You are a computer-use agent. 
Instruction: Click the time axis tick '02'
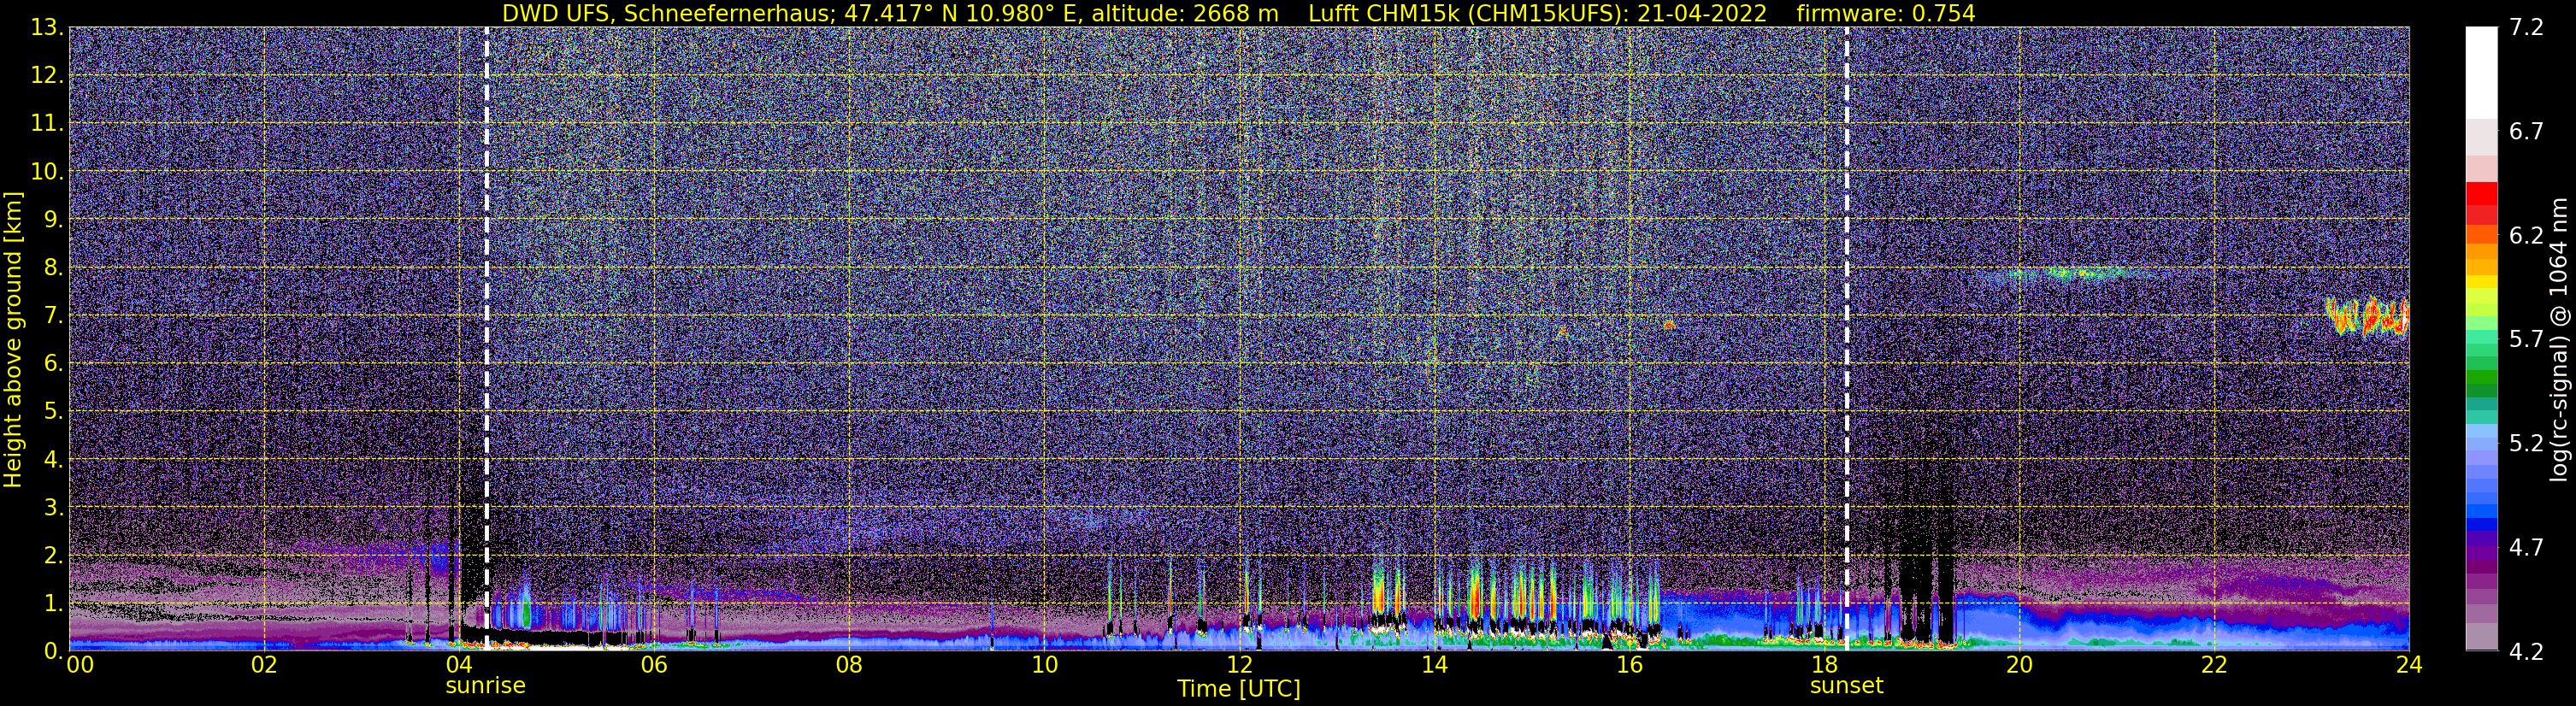click(x=264, y=666)
